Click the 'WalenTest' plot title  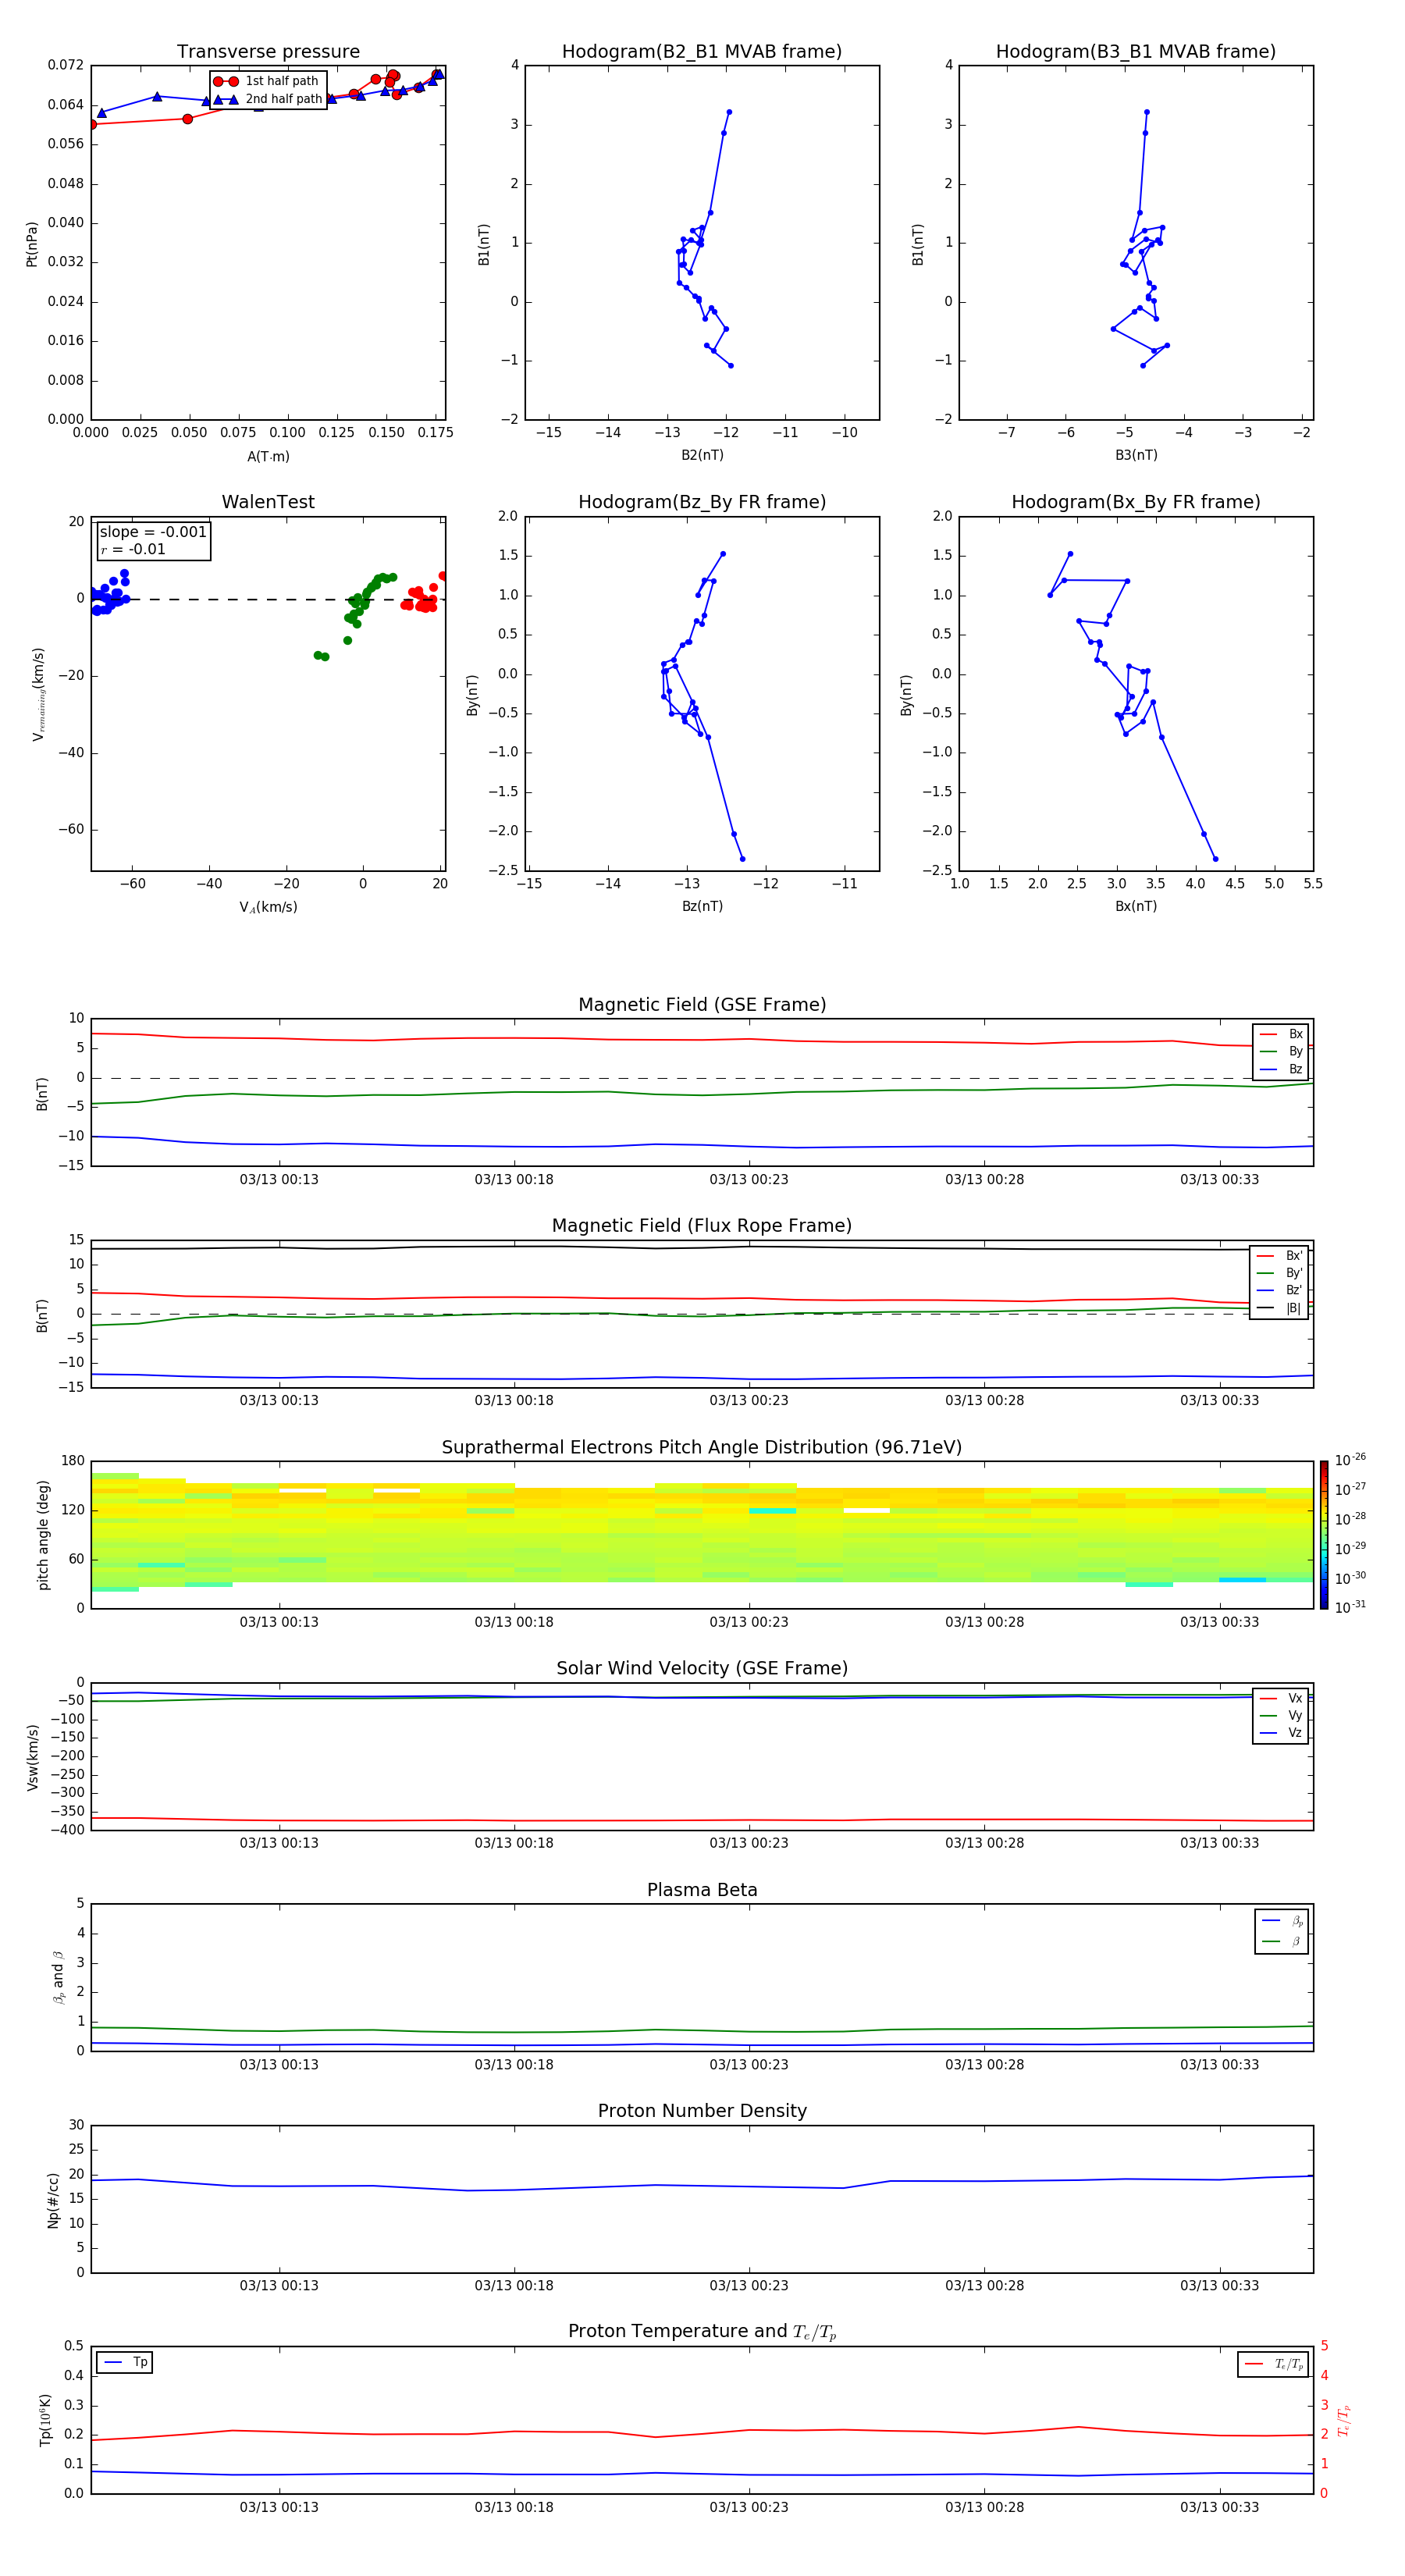[268, 502]
